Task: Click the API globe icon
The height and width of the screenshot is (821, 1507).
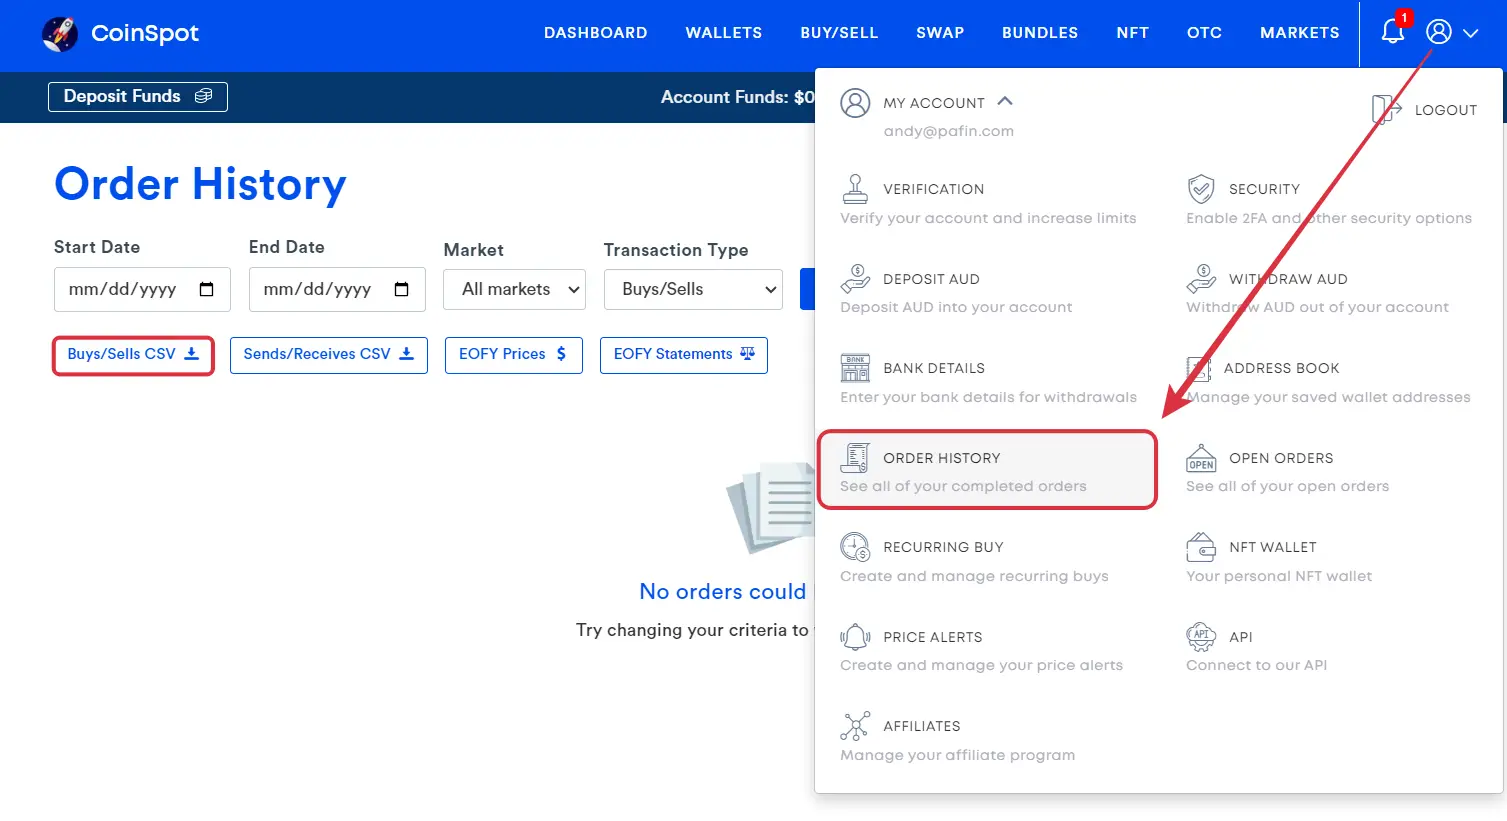Action: 1201,636
